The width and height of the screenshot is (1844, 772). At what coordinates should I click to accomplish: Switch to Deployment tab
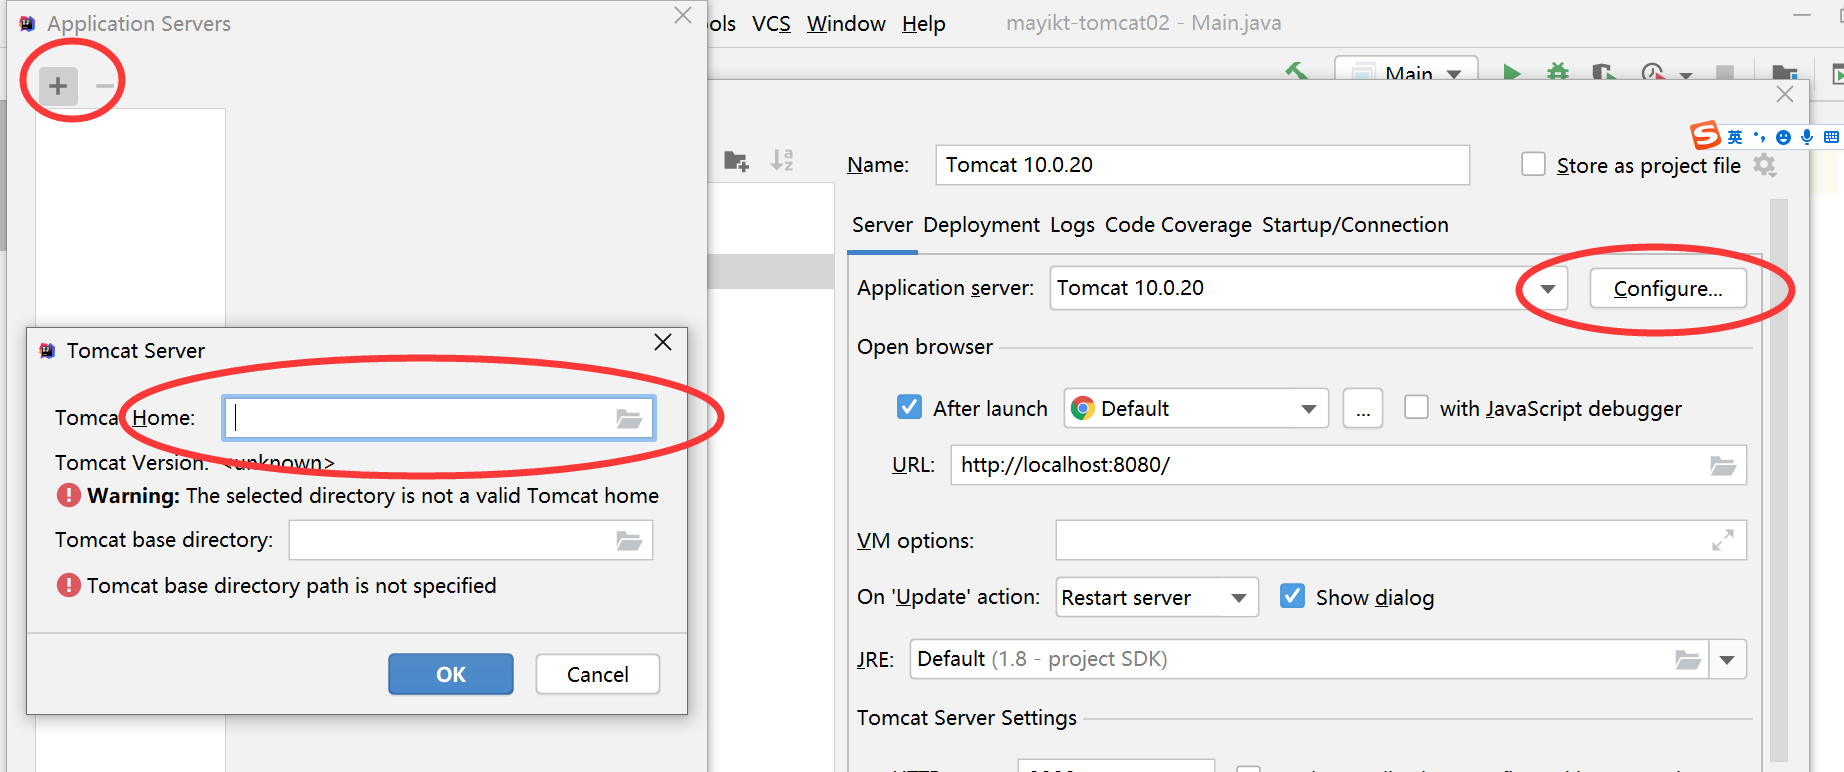[x=981, y=225]
